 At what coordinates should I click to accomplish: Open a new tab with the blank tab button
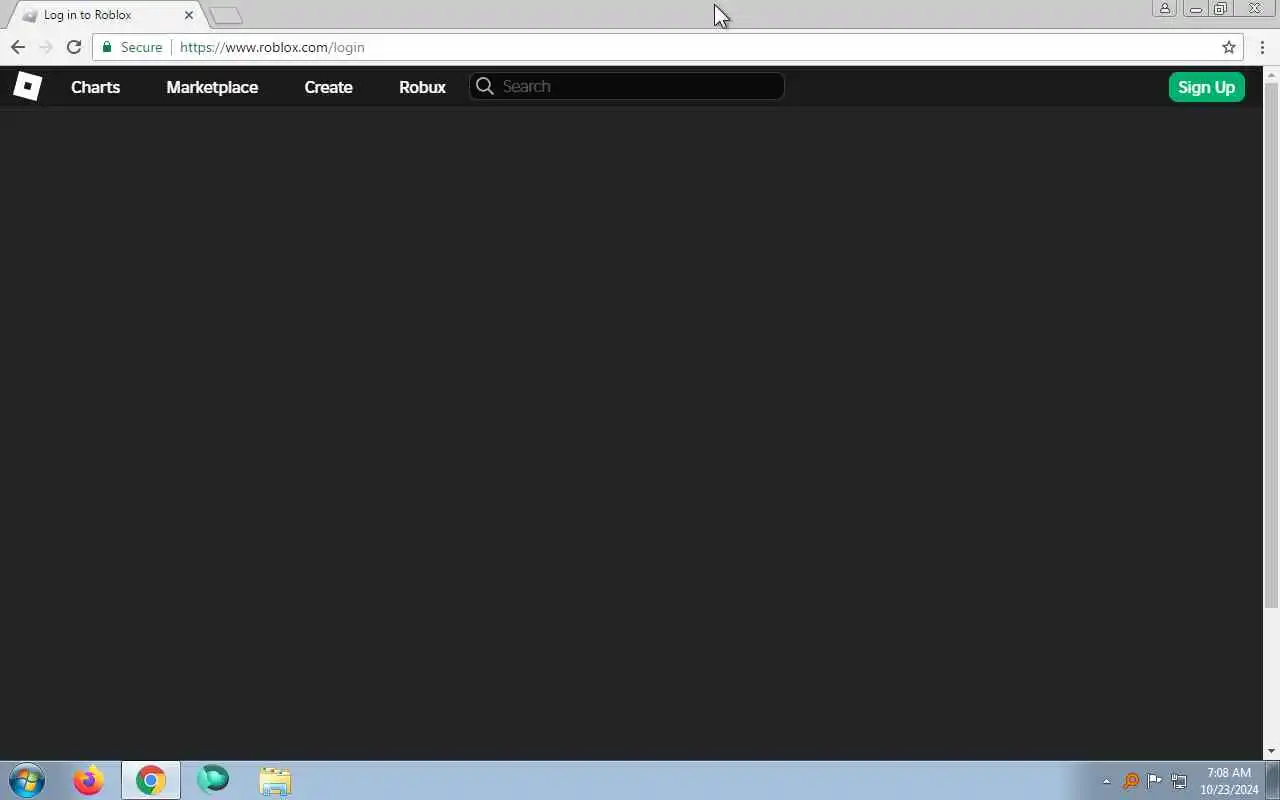(x=226, y=15)
